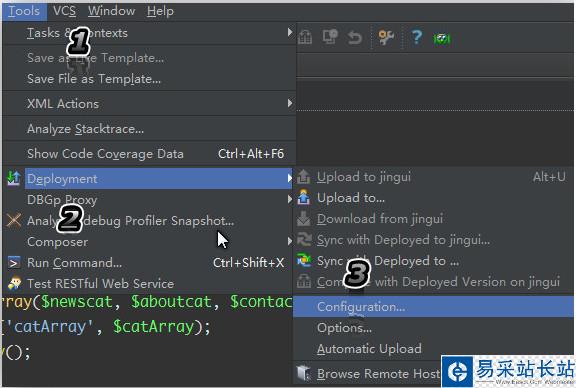Select Save File as Template
Image resolution: width=576 pixels, height=388 pixels.
[94, 79]
